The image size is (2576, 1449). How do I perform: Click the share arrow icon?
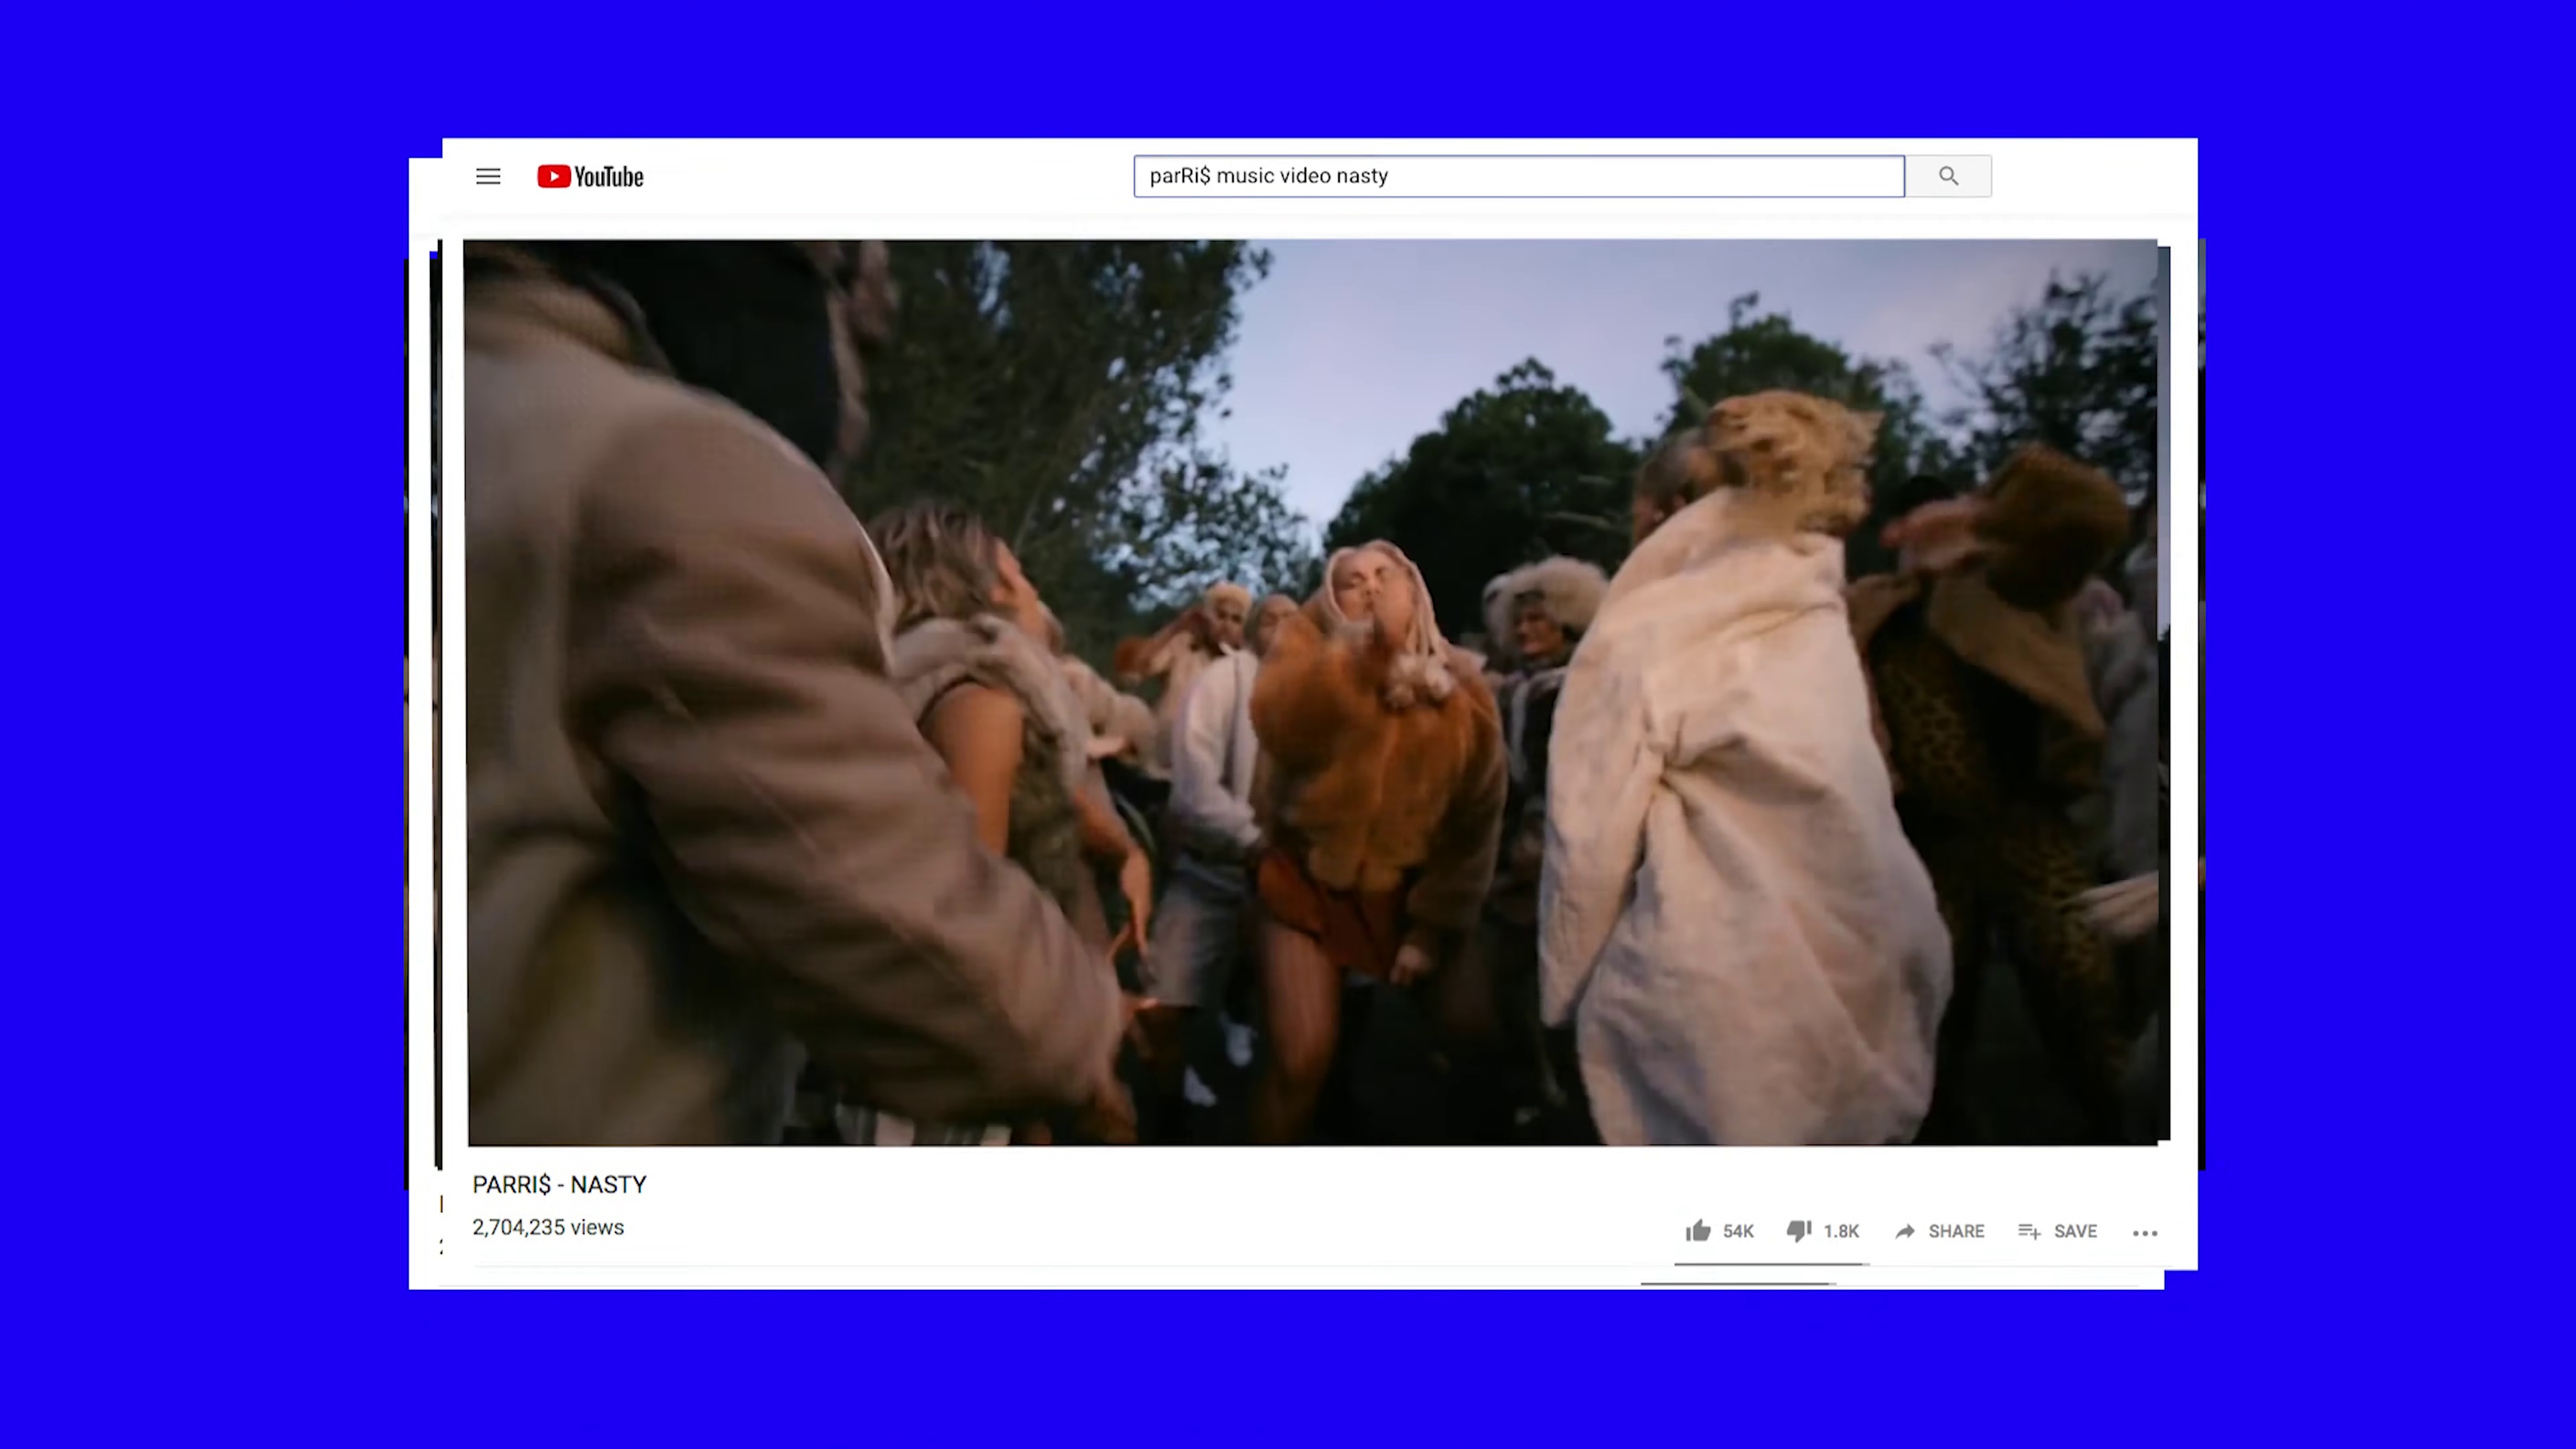point(1905,1231)
